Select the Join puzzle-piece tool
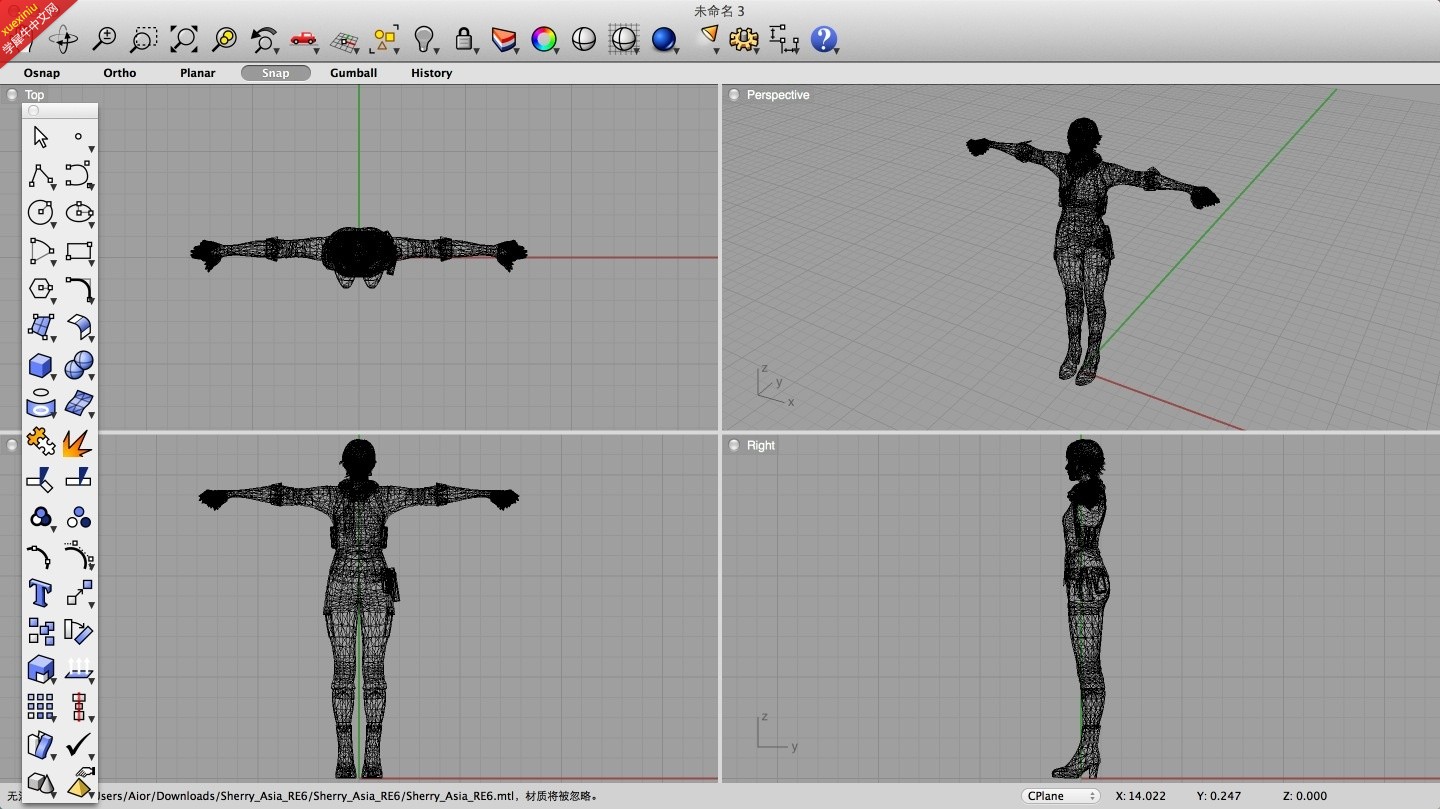The width and height of the screenshot is (1440, 809). (40, 442)
